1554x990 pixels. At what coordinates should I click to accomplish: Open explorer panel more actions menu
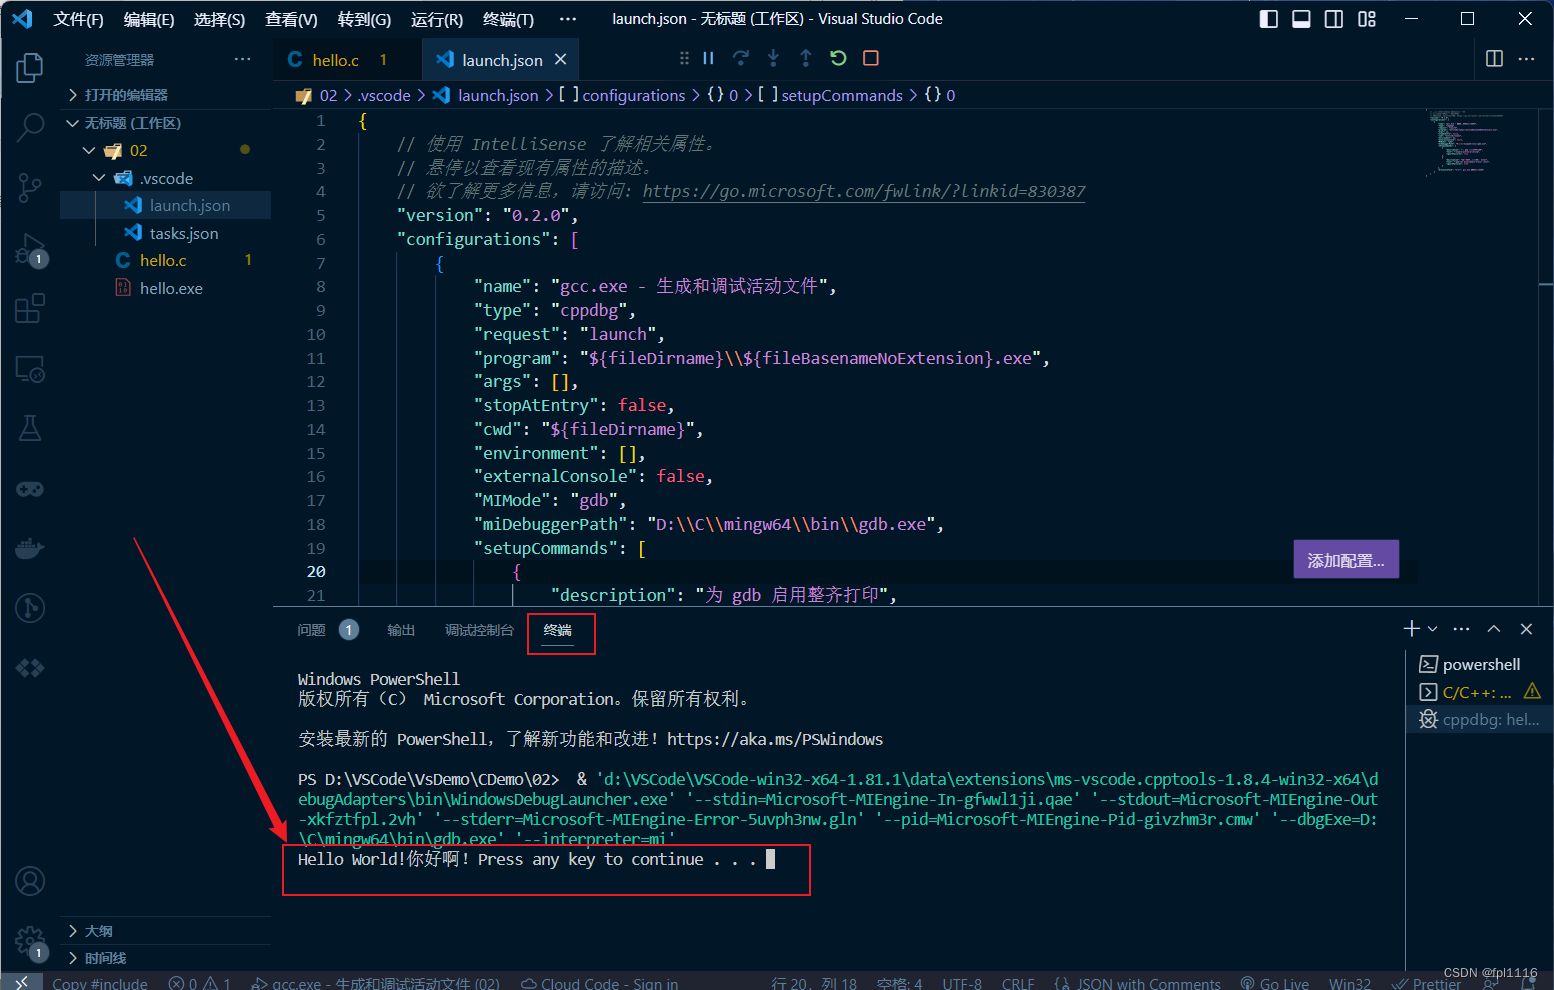(x=242, y=59)
